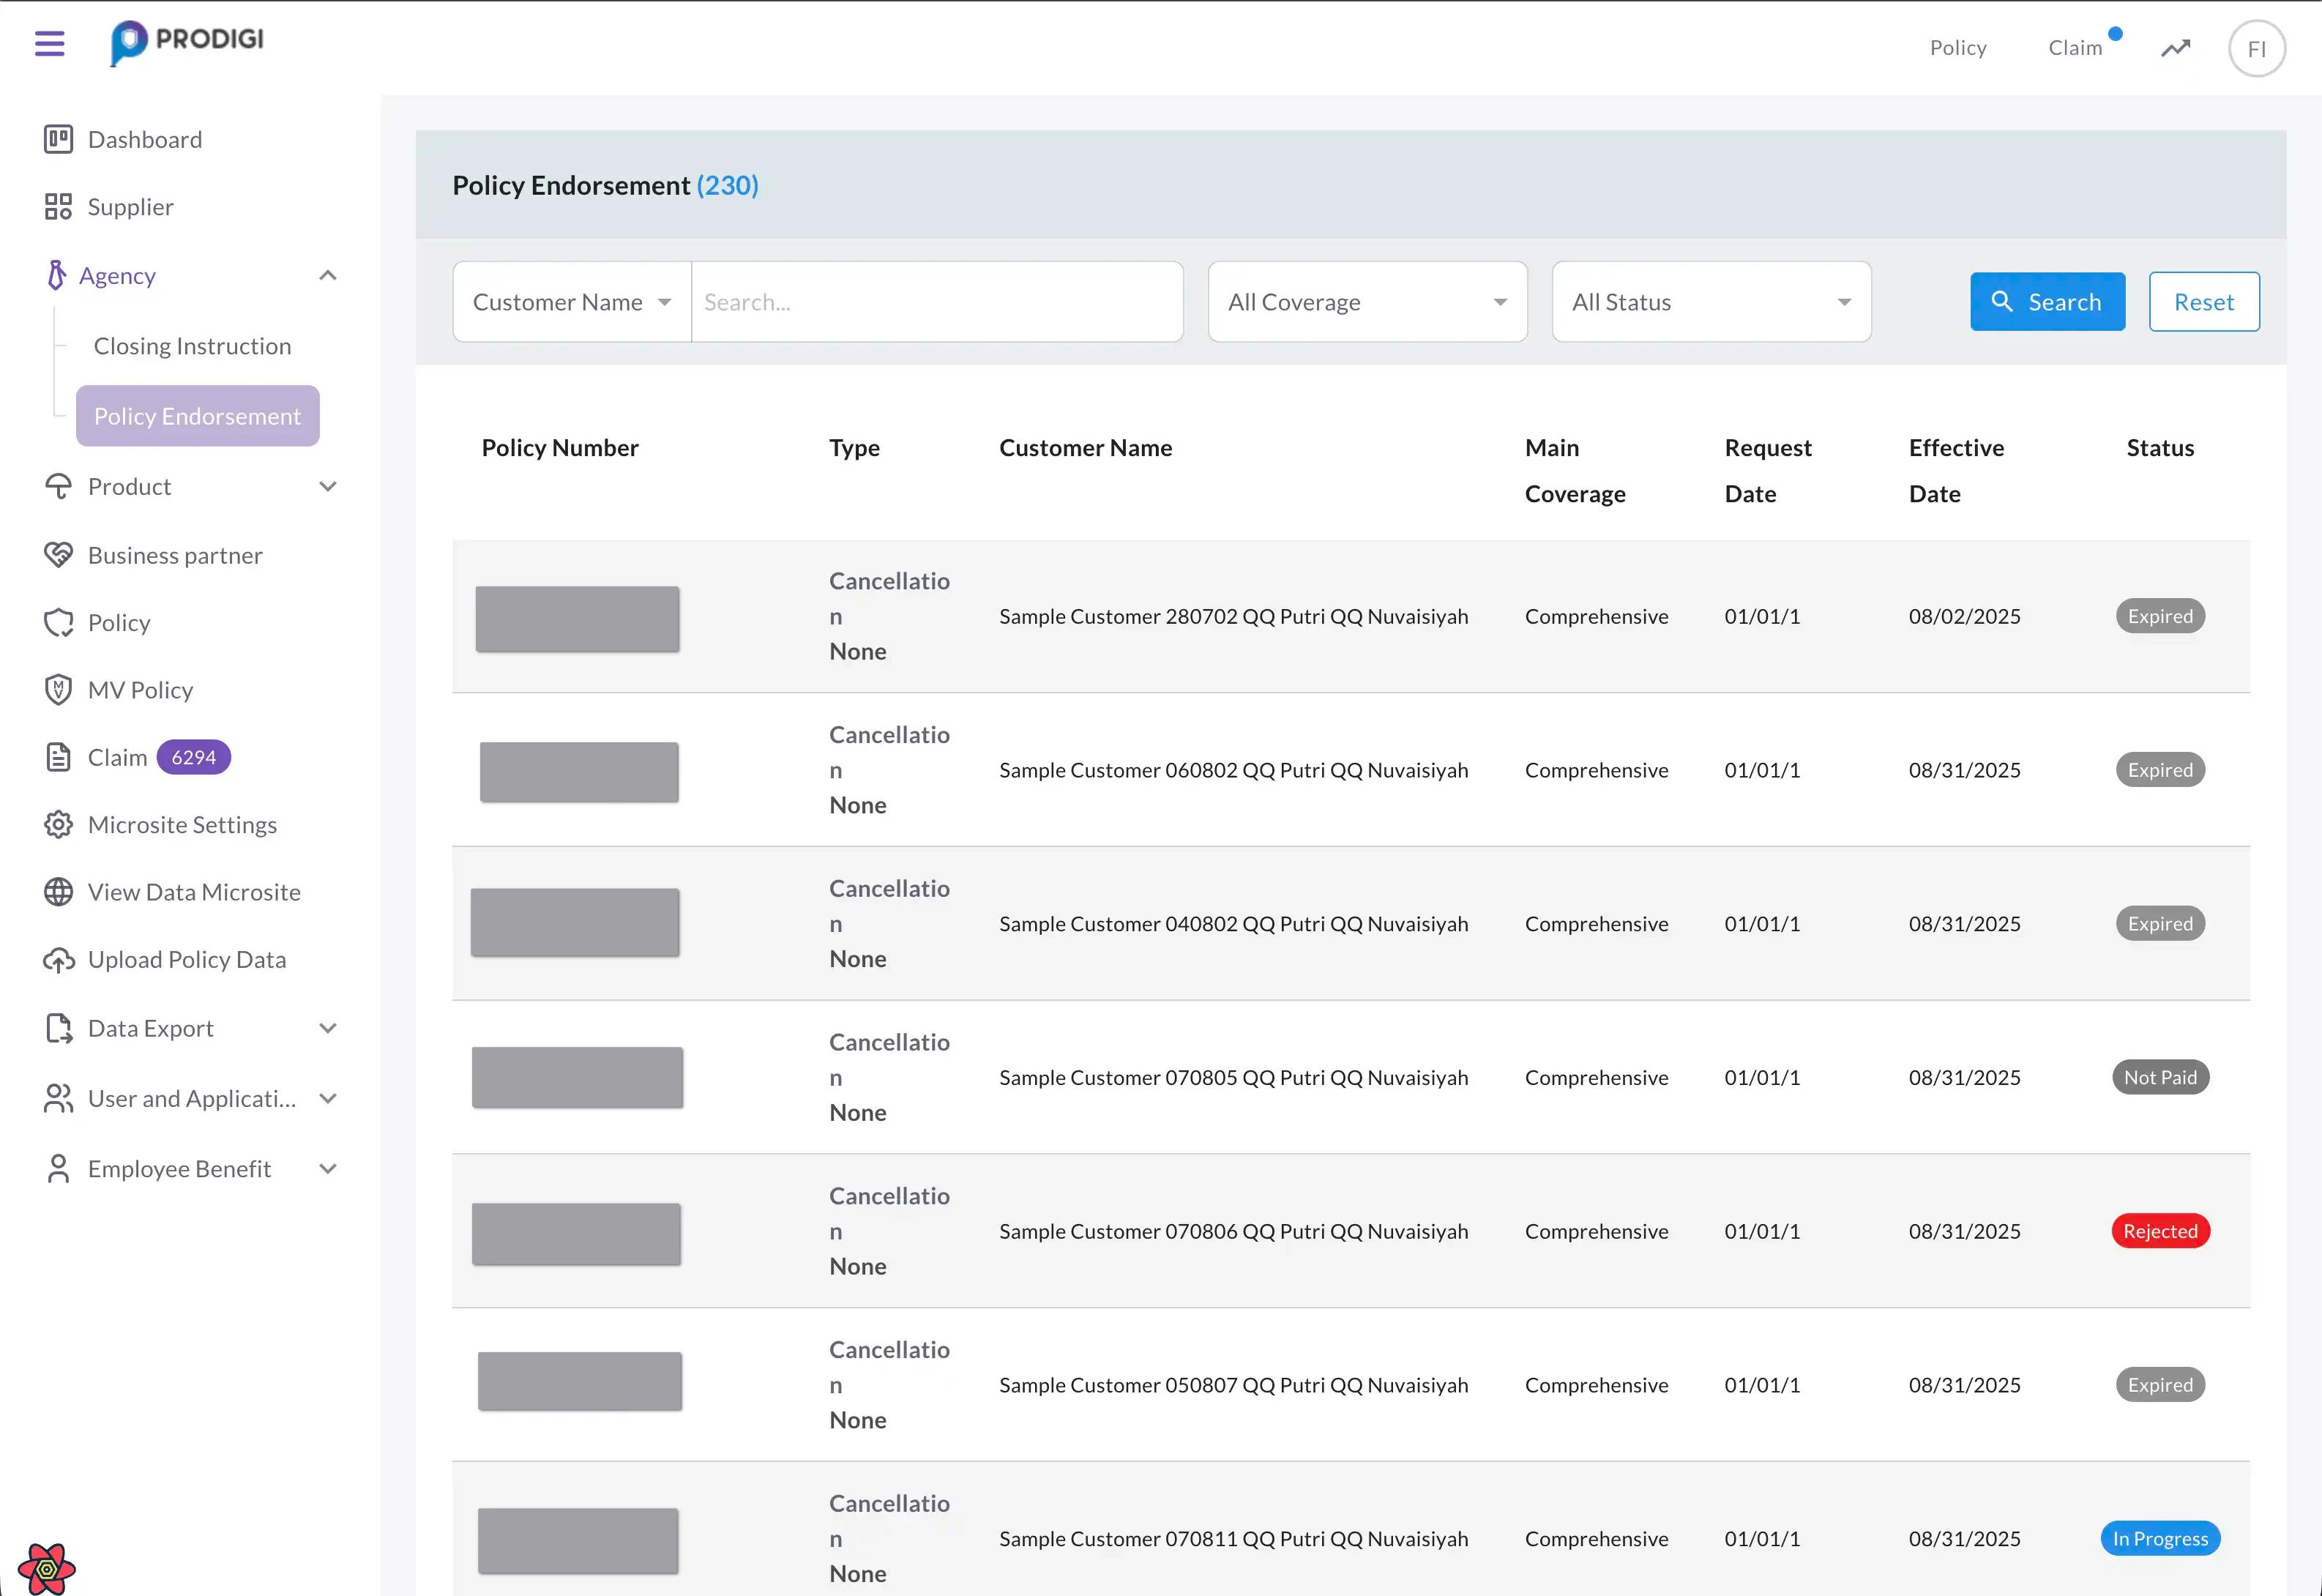Click the Search text input field
Screen dimensions: 2322x1596
tap(936, 302)
